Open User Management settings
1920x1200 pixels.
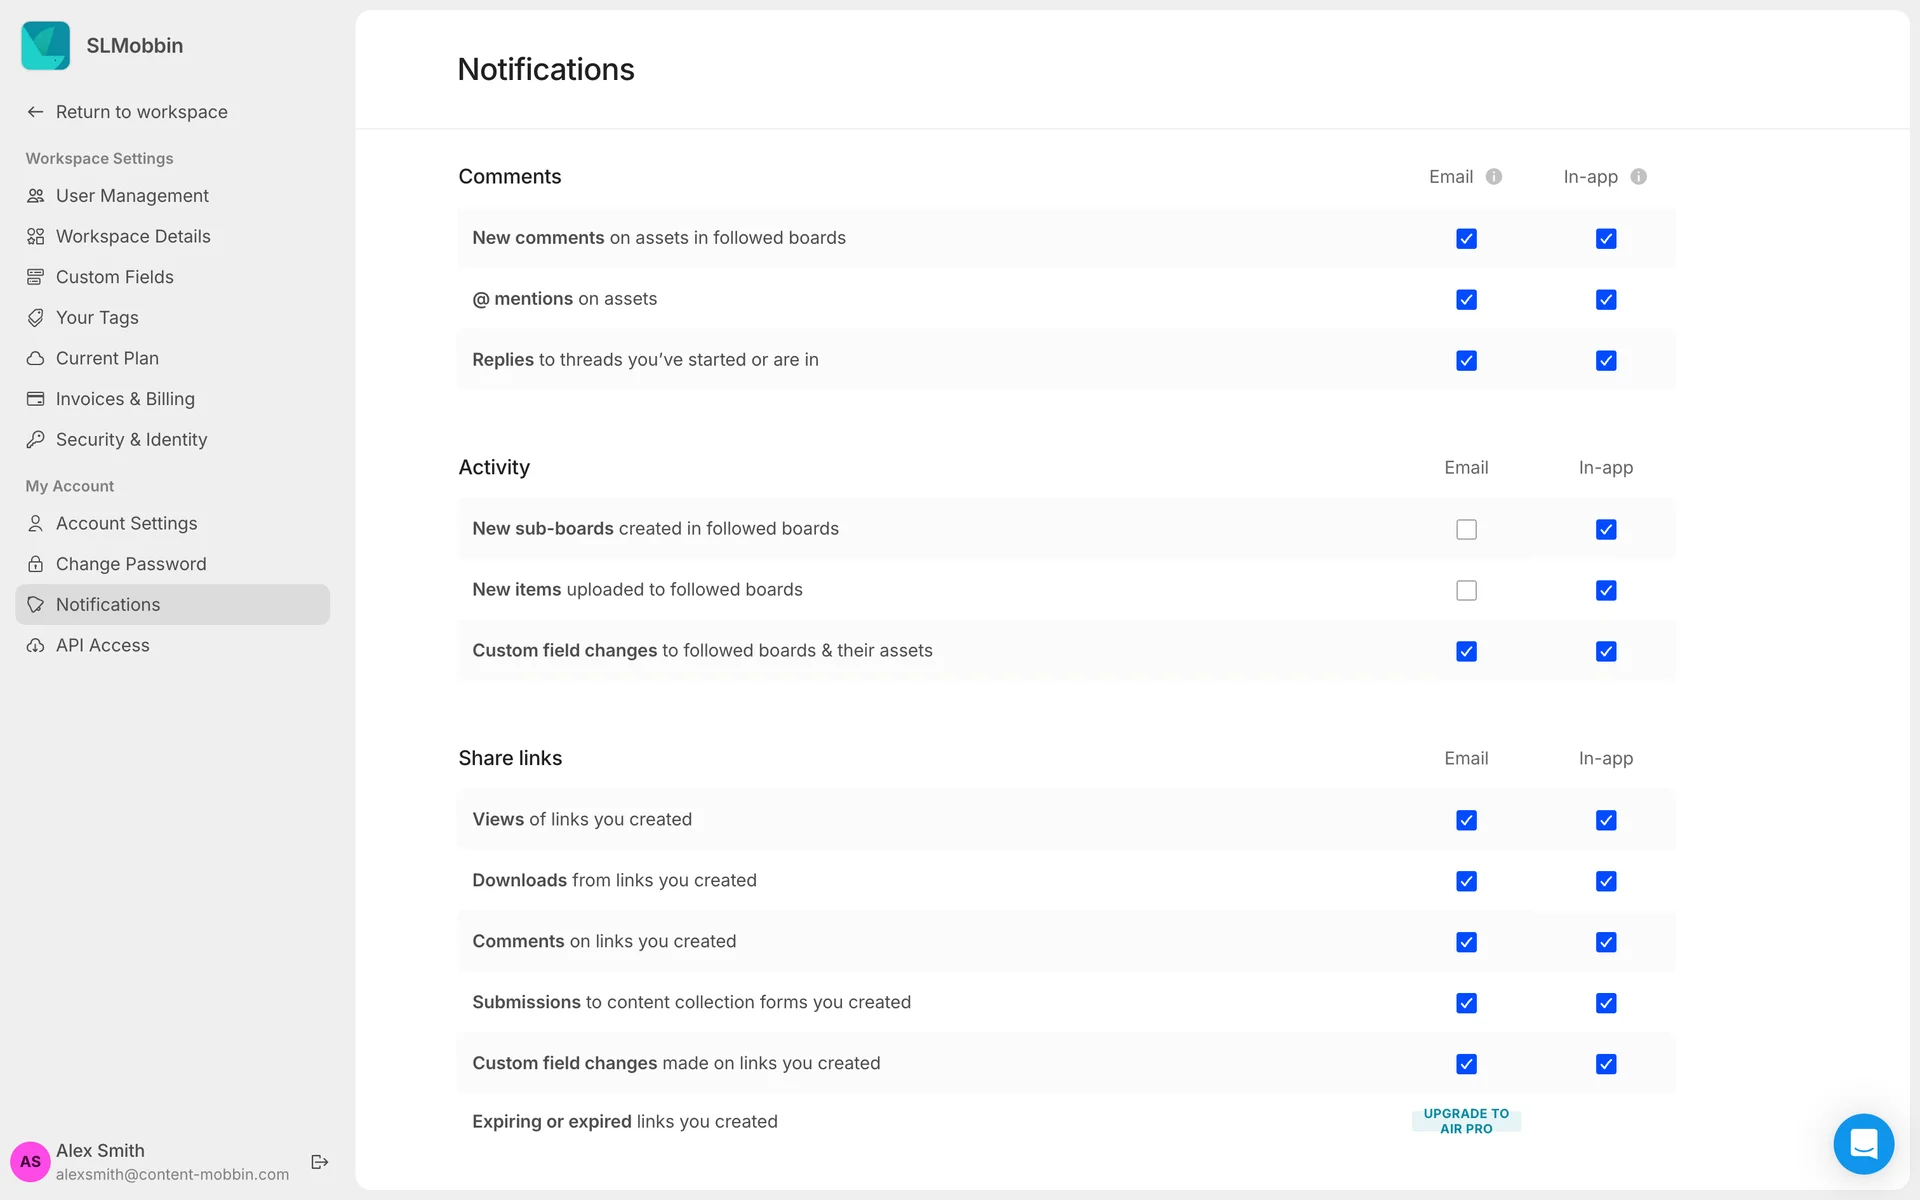click(132, 196)
